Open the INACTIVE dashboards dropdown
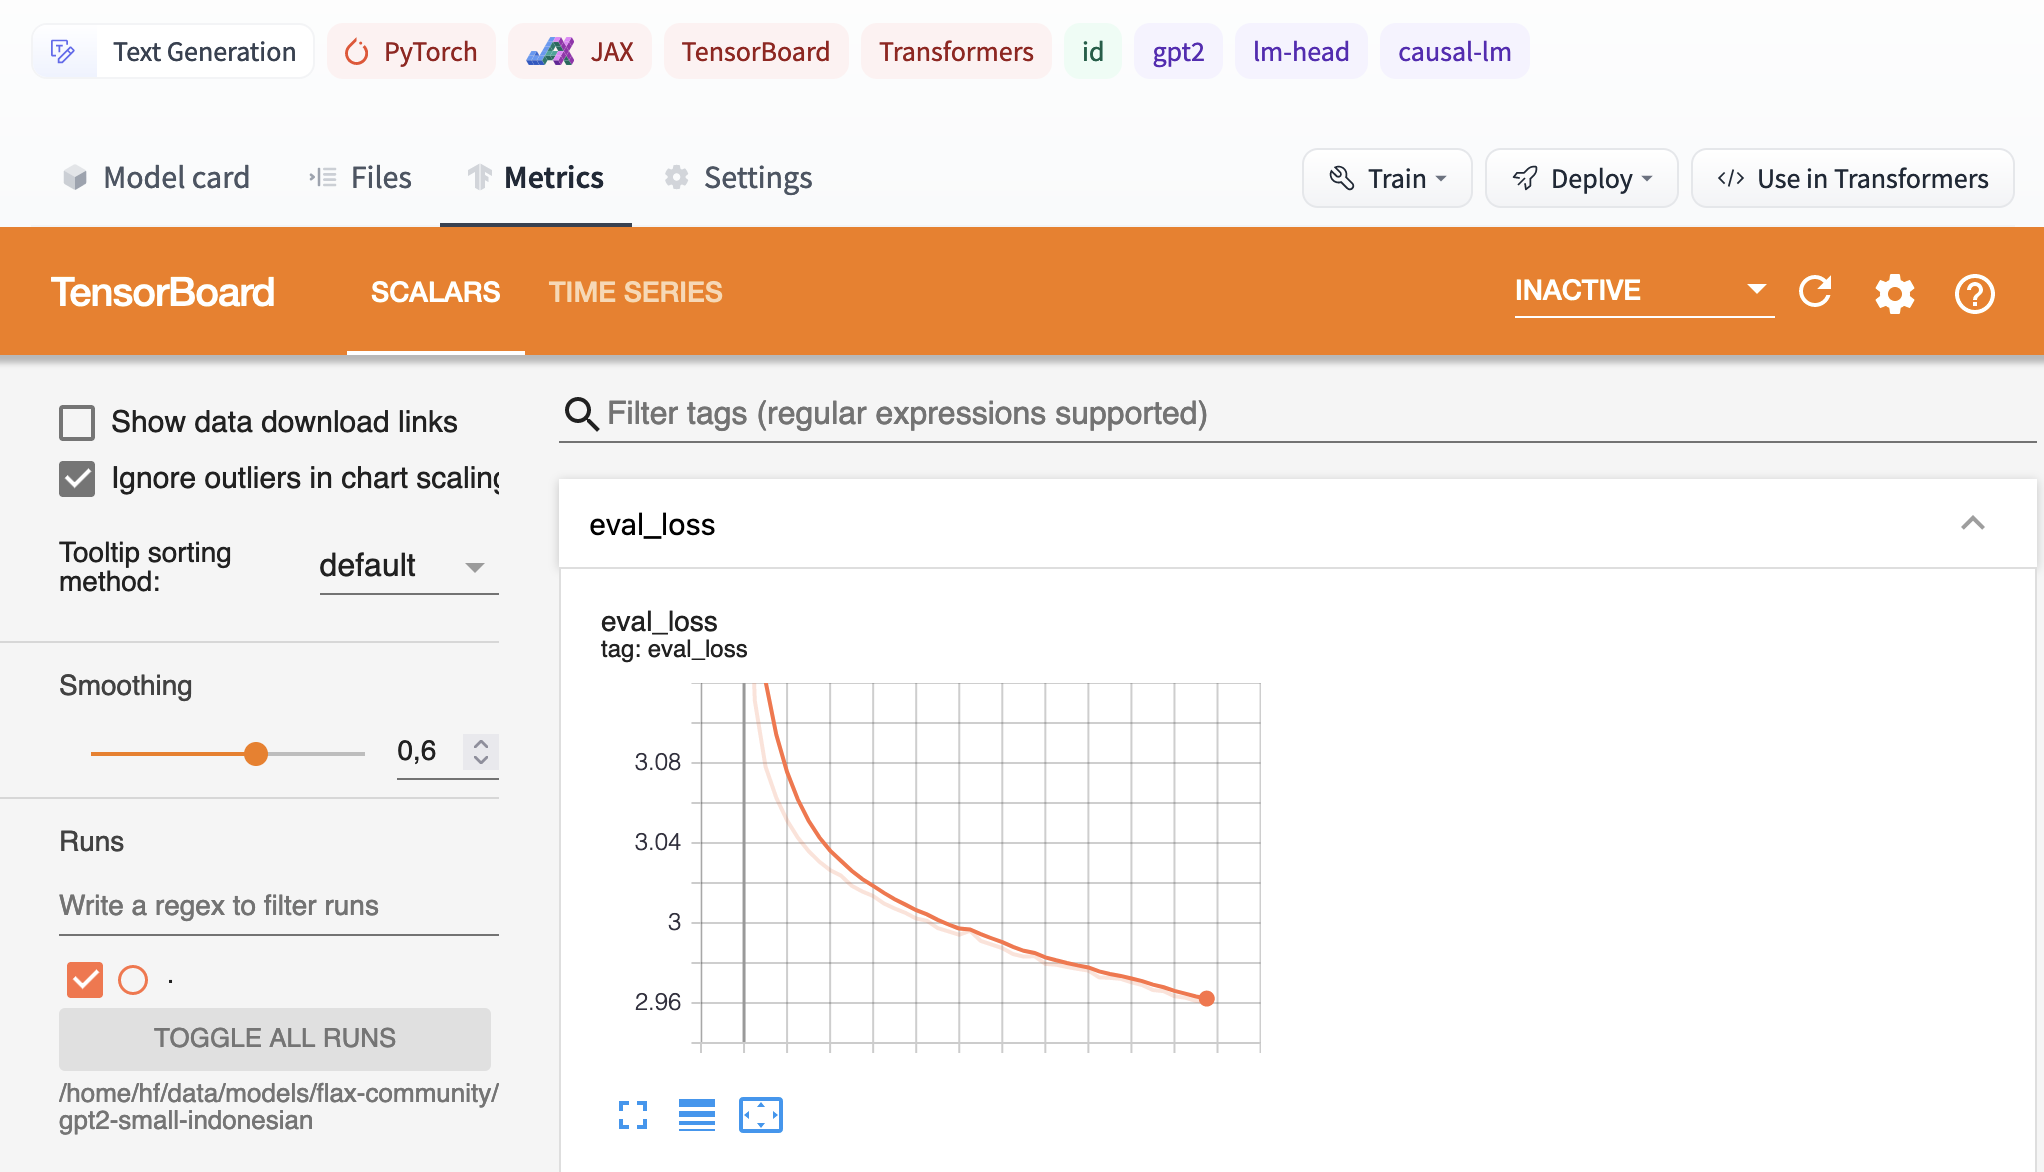This screenshot has height=1172, width=2044. [x=1643, y=291]
